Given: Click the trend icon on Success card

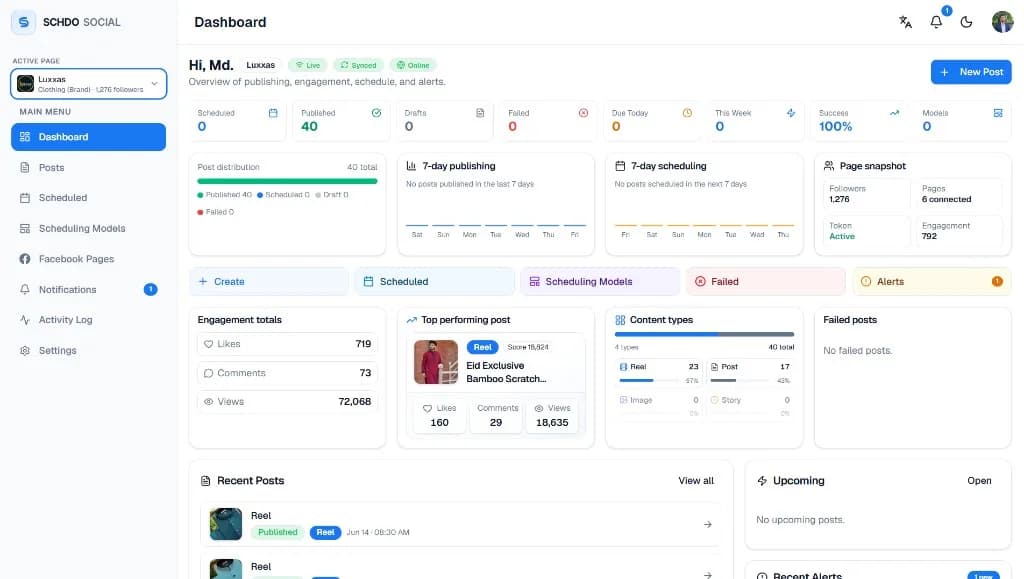Looking at the screenshot, I should [894, 113].
